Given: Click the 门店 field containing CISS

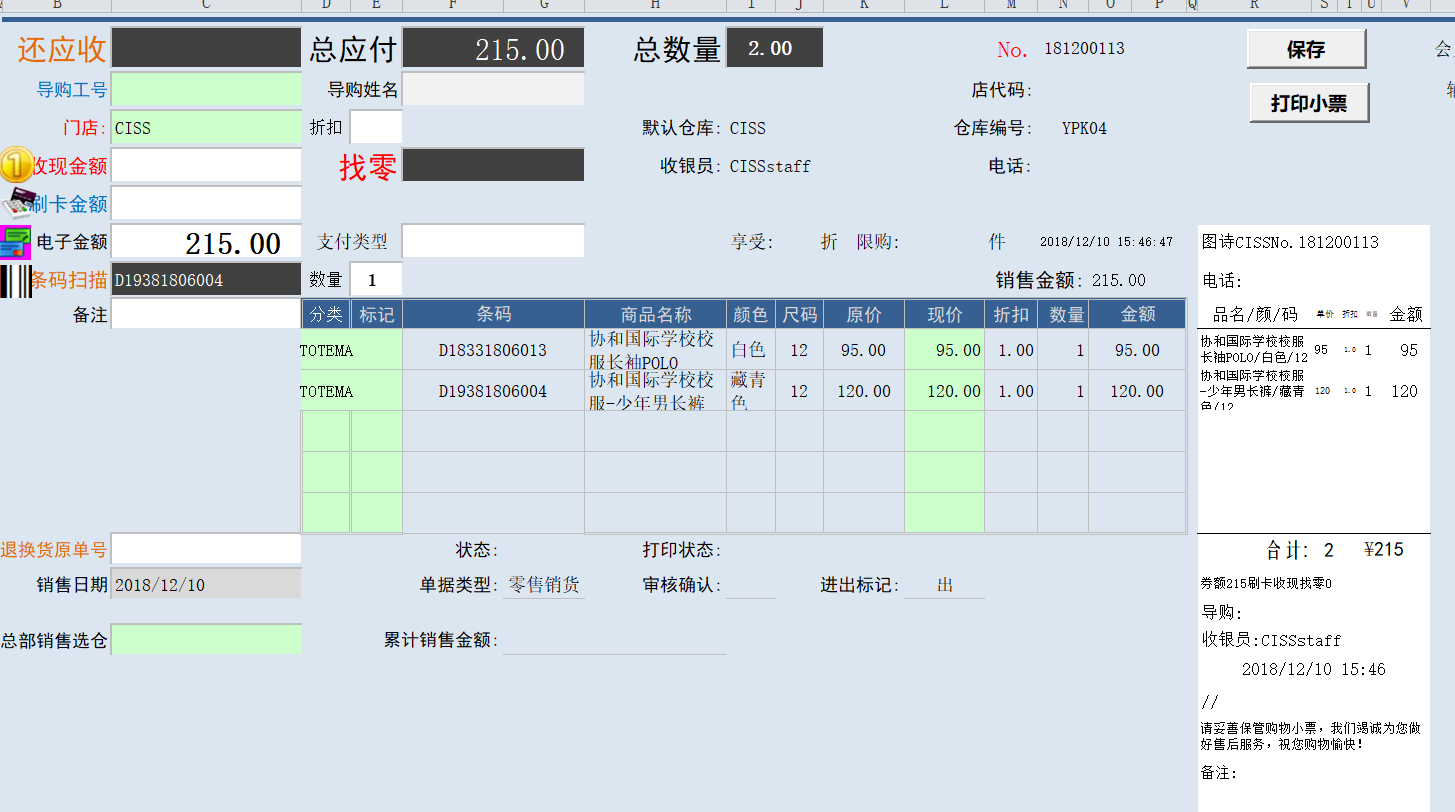Looking at the screenshot, I should [206, 128].
